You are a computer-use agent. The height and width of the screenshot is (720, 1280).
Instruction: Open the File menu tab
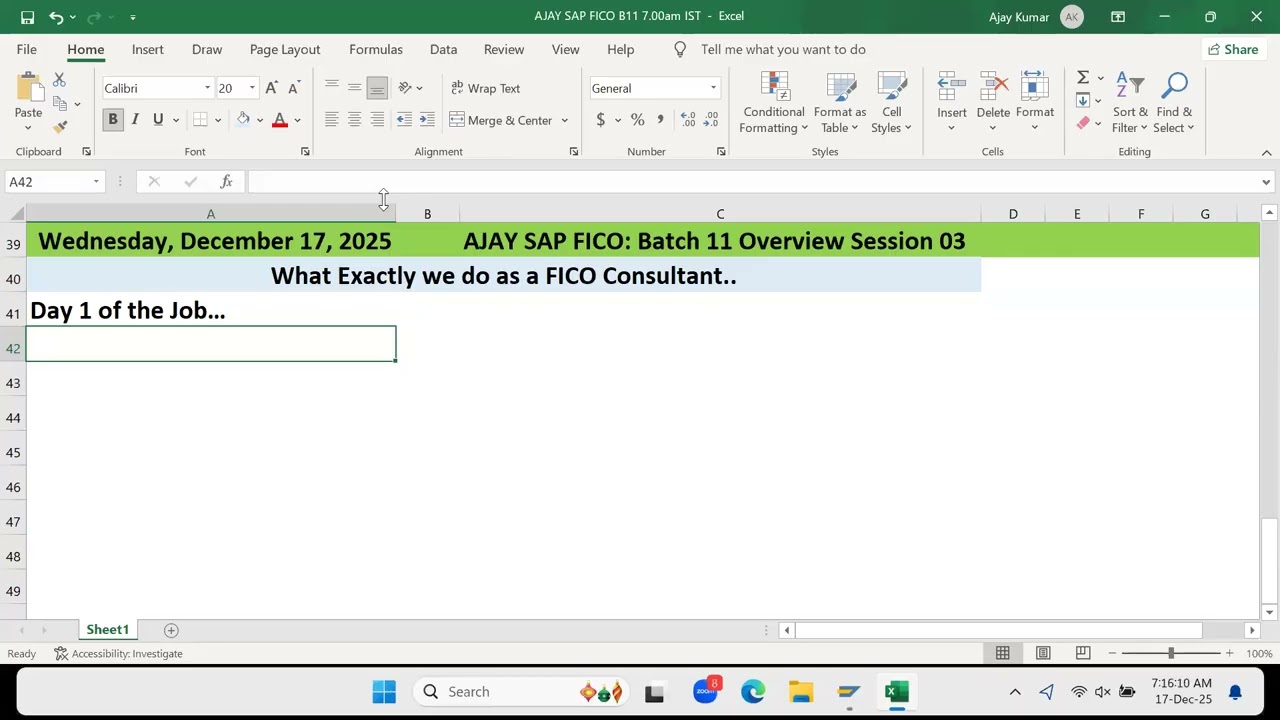(x=27, y=49)
